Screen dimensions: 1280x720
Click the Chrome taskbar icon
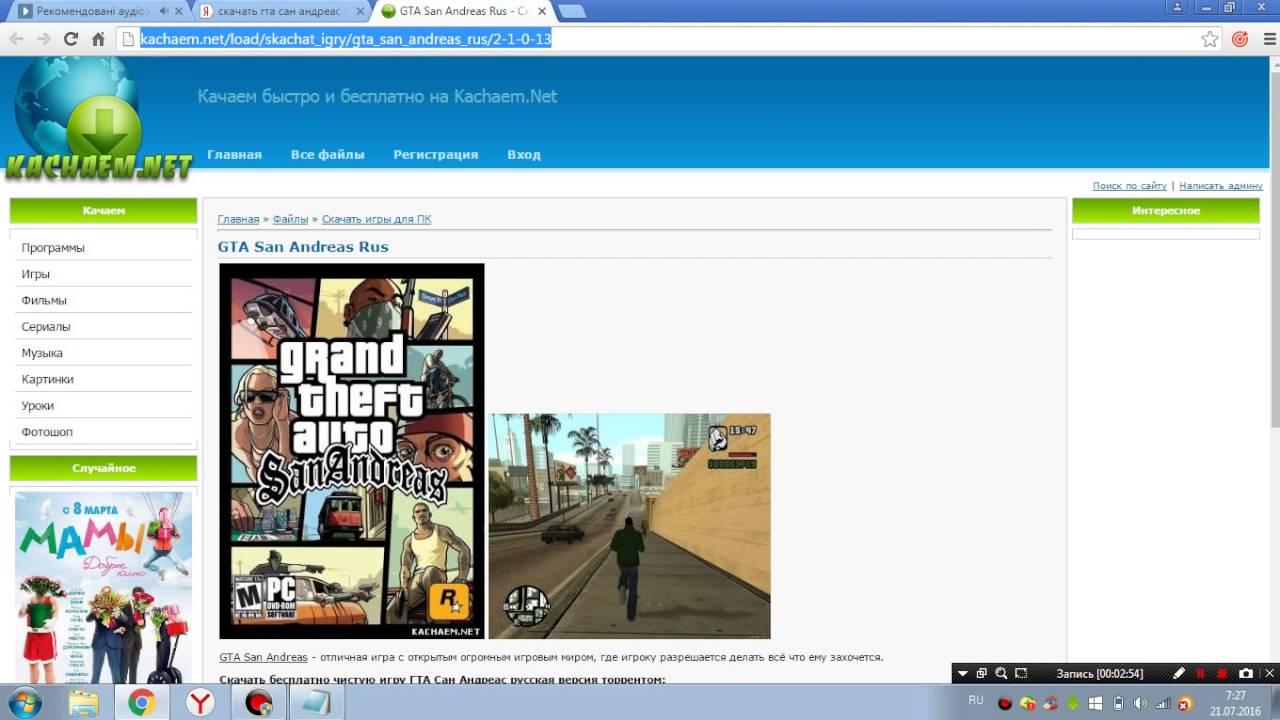141,703
